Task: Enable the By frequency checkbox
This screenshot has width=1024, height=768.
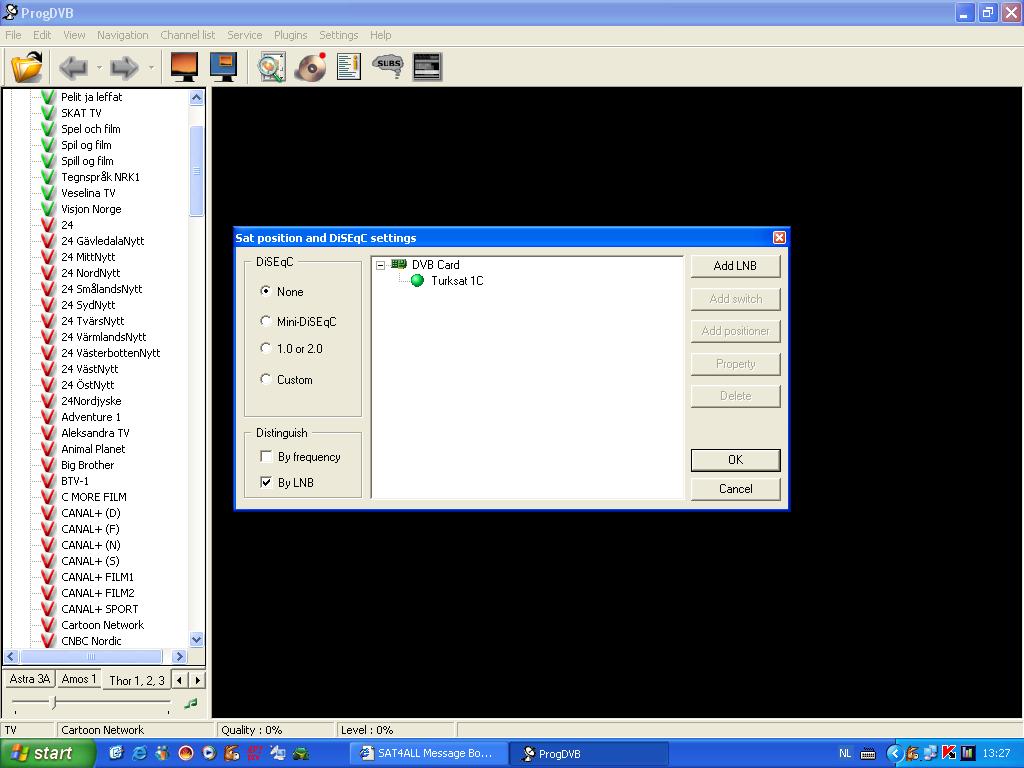Action: pos(266,456)
